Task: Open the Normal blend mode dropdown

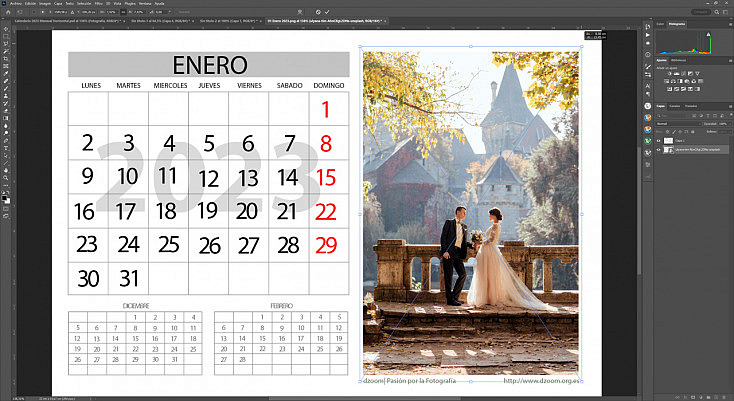Action: pos(679,124)
